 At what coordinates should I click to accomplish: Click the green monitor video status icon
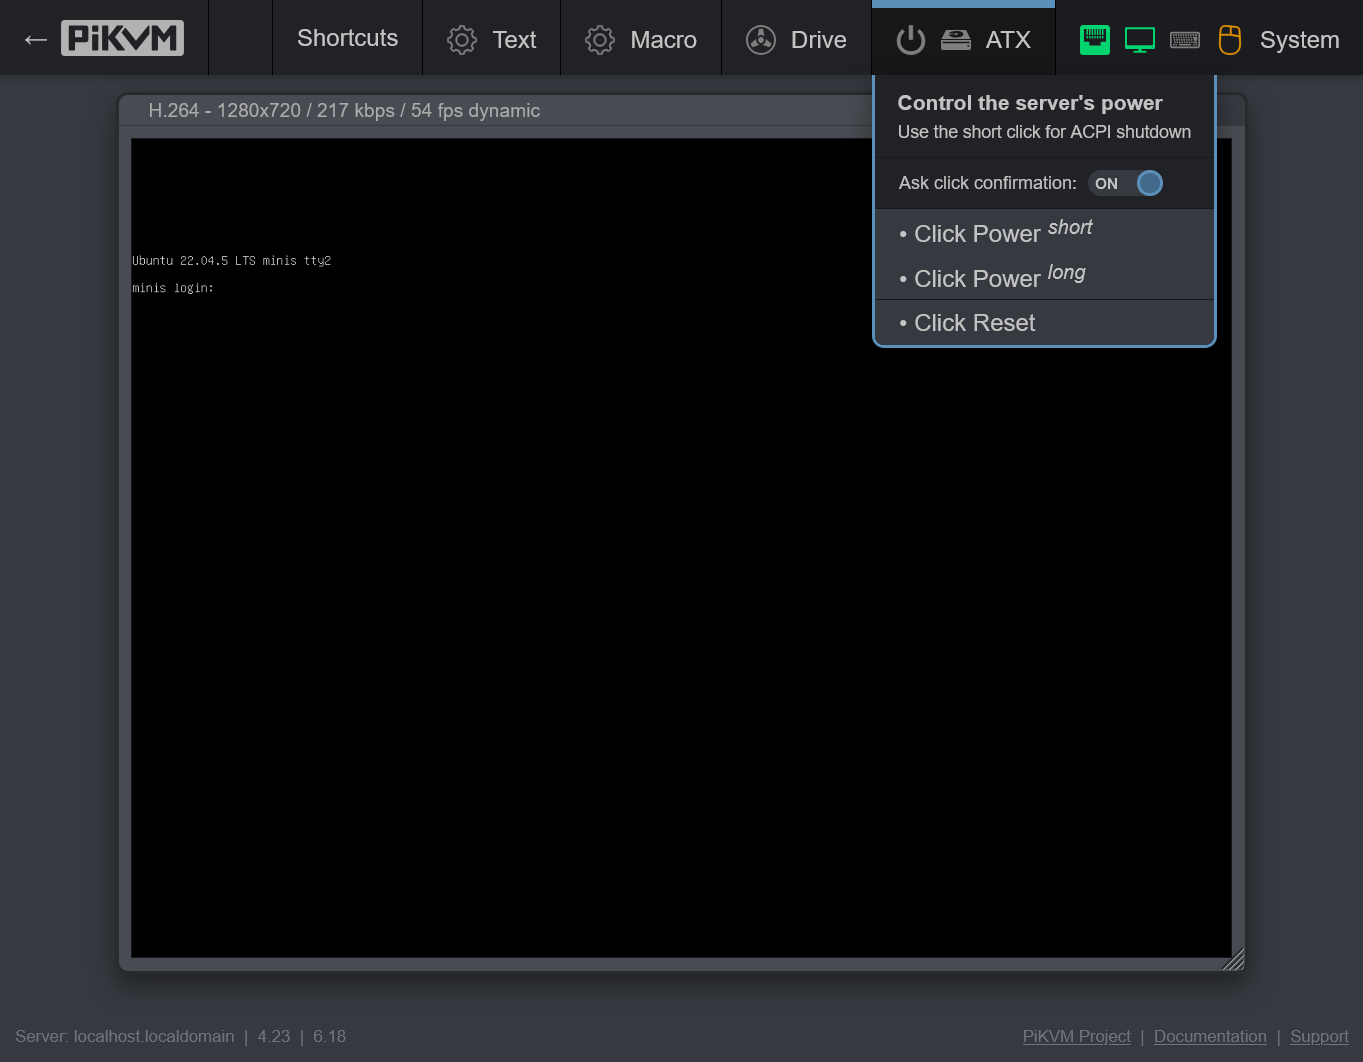tap(1140, 40)
